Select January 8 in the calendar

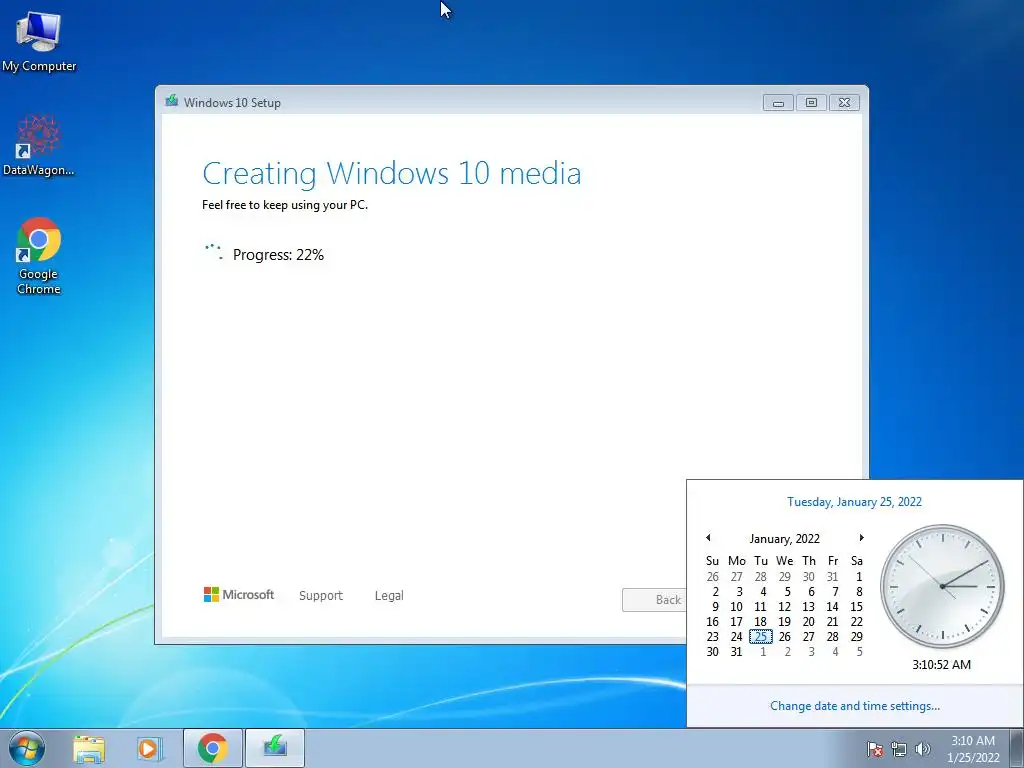857,592
